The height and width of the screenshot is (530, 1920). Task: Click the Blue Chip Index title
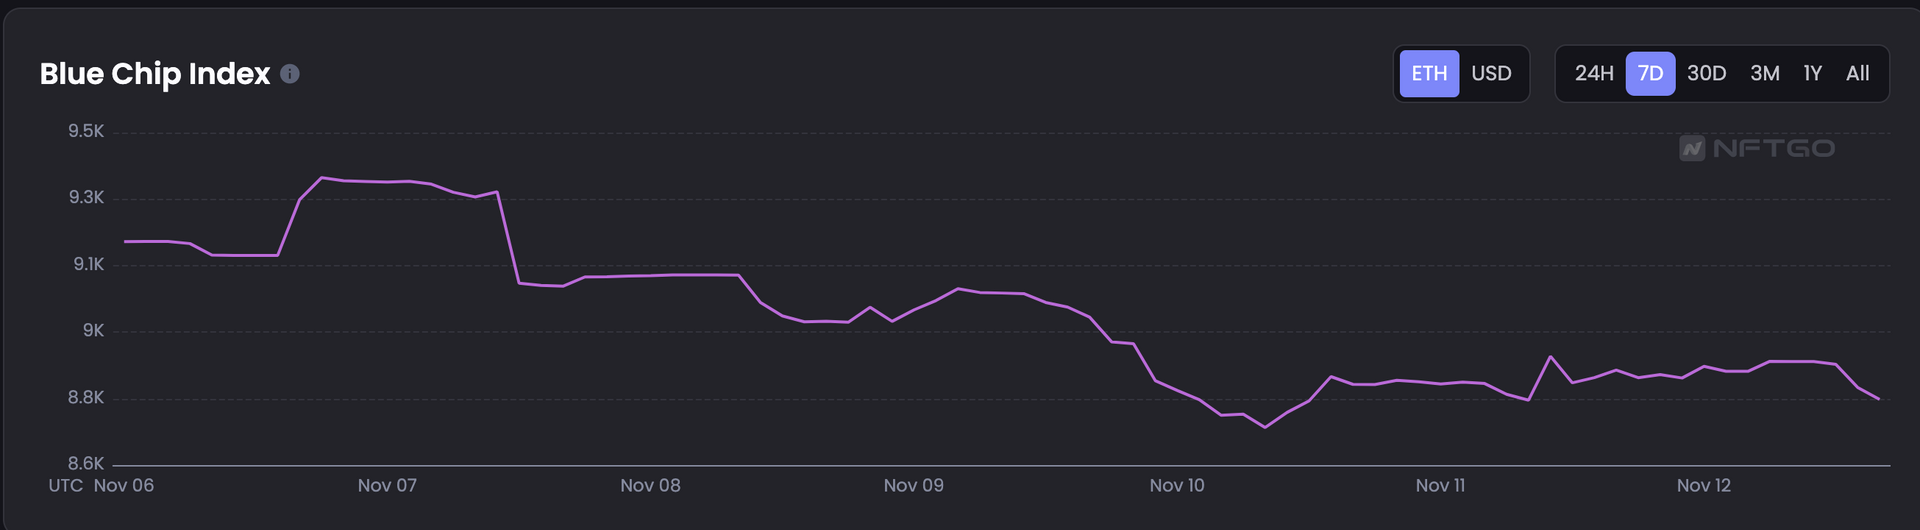(155, 74)
